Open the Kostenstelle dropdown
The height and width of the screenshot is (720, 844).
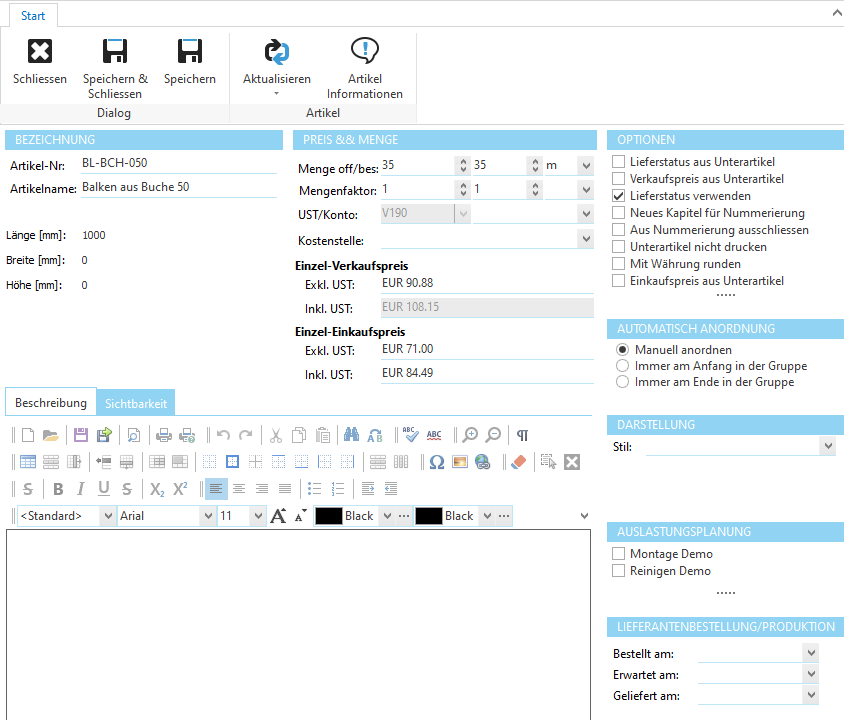click(585, 240)
